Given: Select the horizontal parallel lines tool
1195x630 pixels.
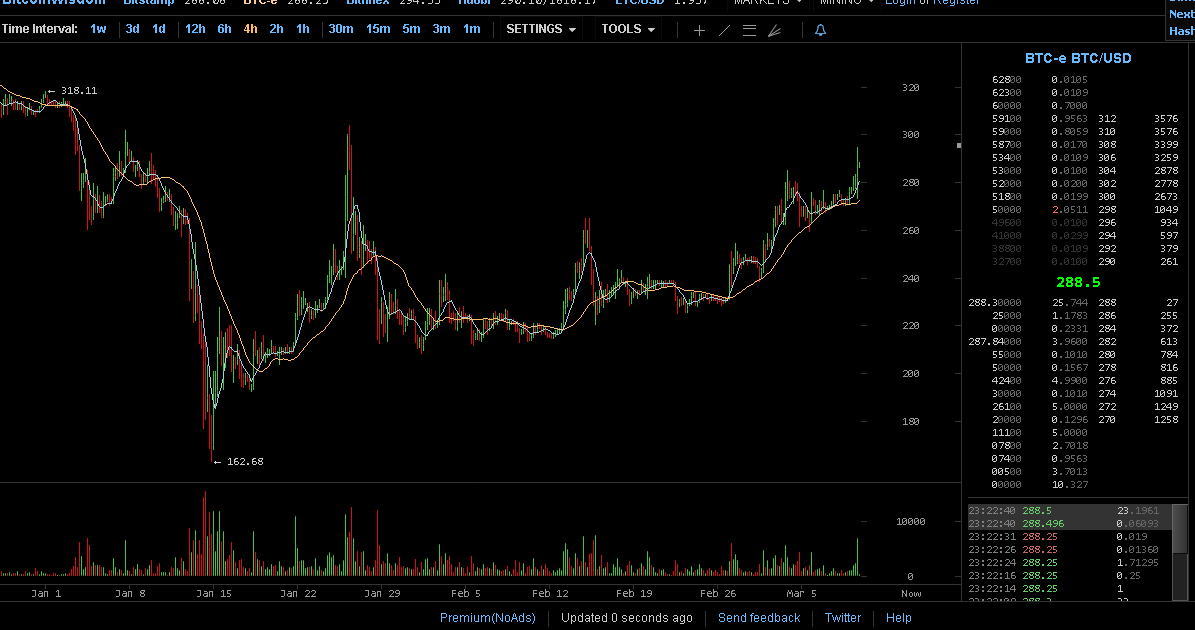Looking at the screenshot, I should [749, 30].
